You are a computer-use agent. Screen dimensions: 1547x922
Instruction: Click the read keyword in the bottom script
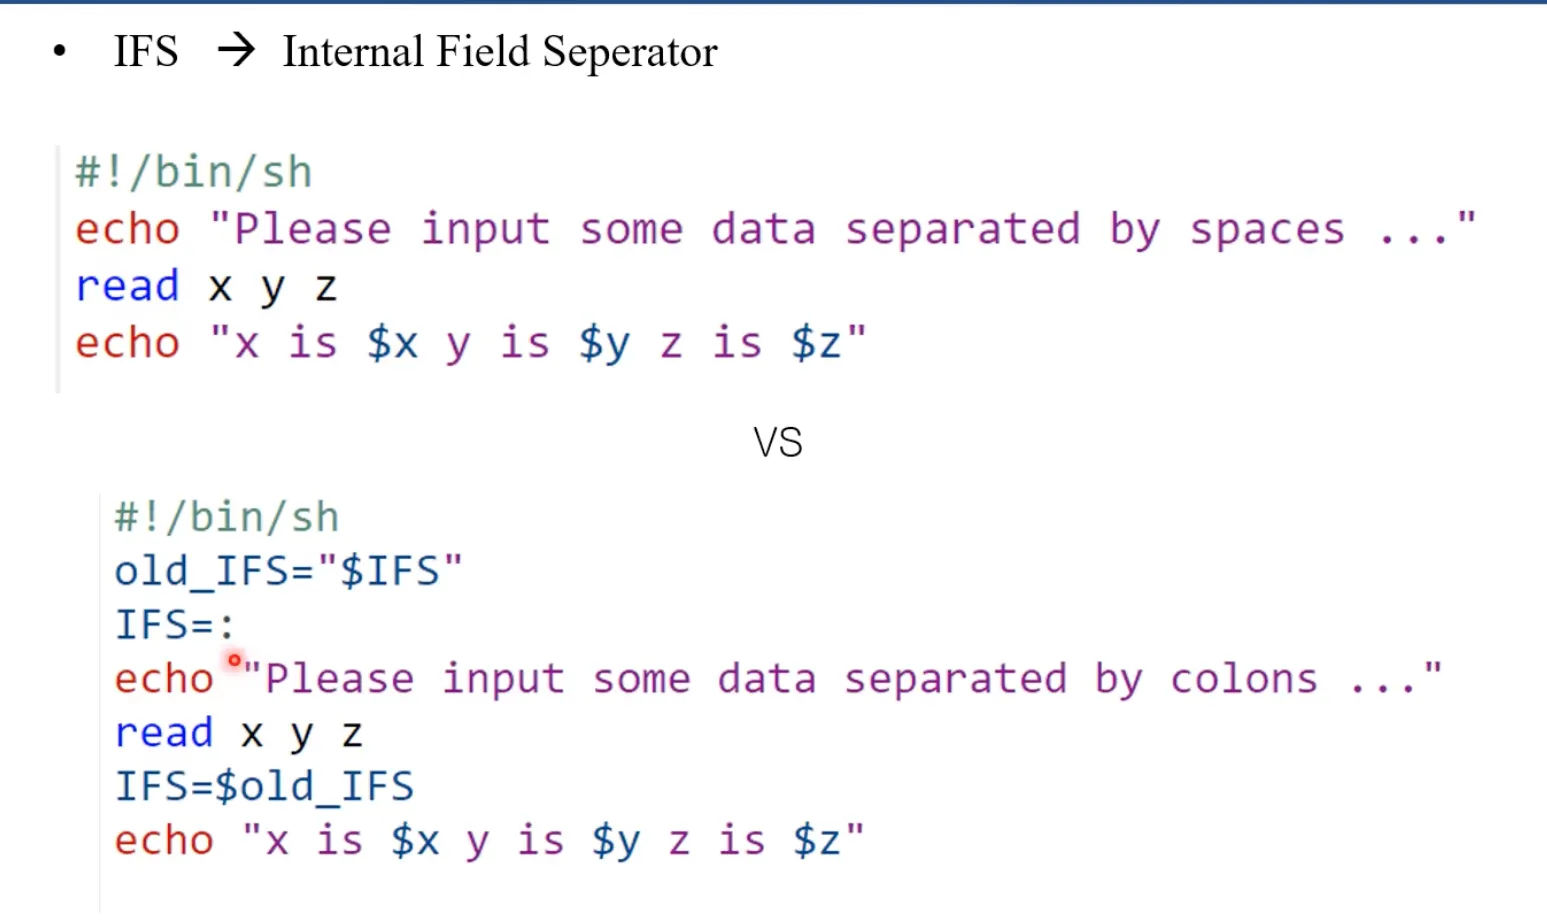coord(164,733)
